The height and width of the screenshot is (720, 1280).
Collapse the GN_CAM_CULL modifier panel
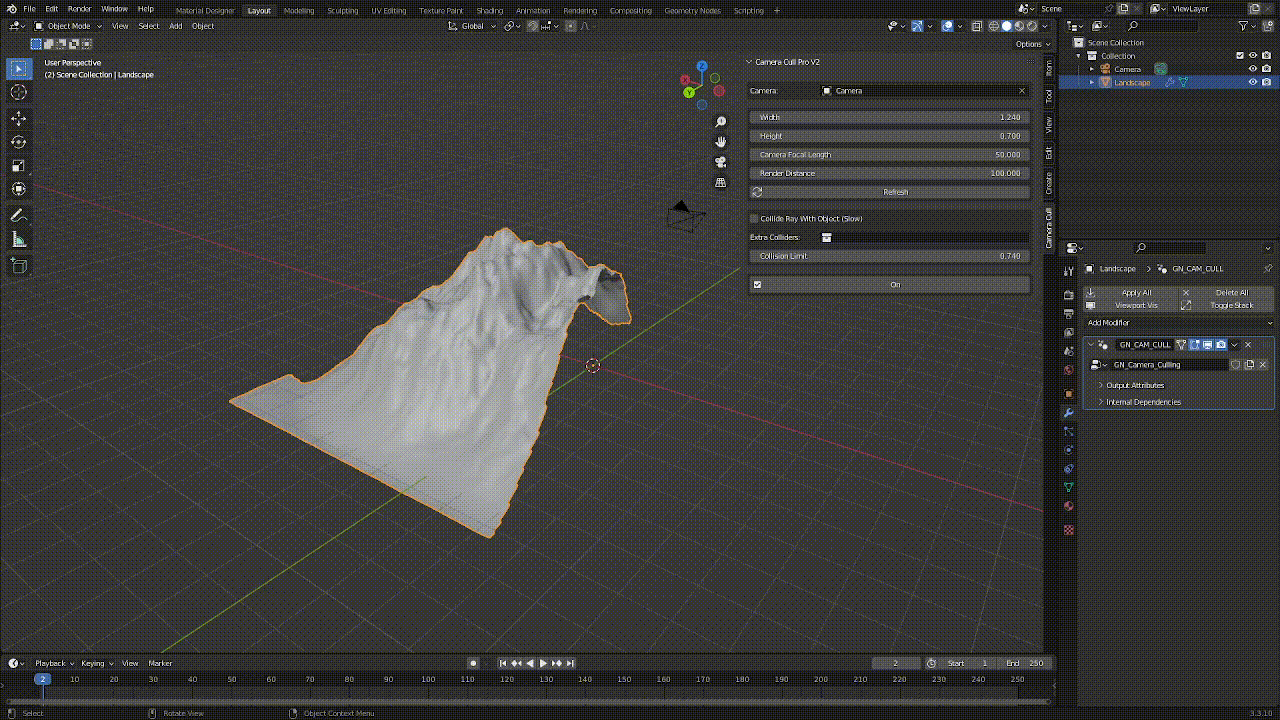1091,344
